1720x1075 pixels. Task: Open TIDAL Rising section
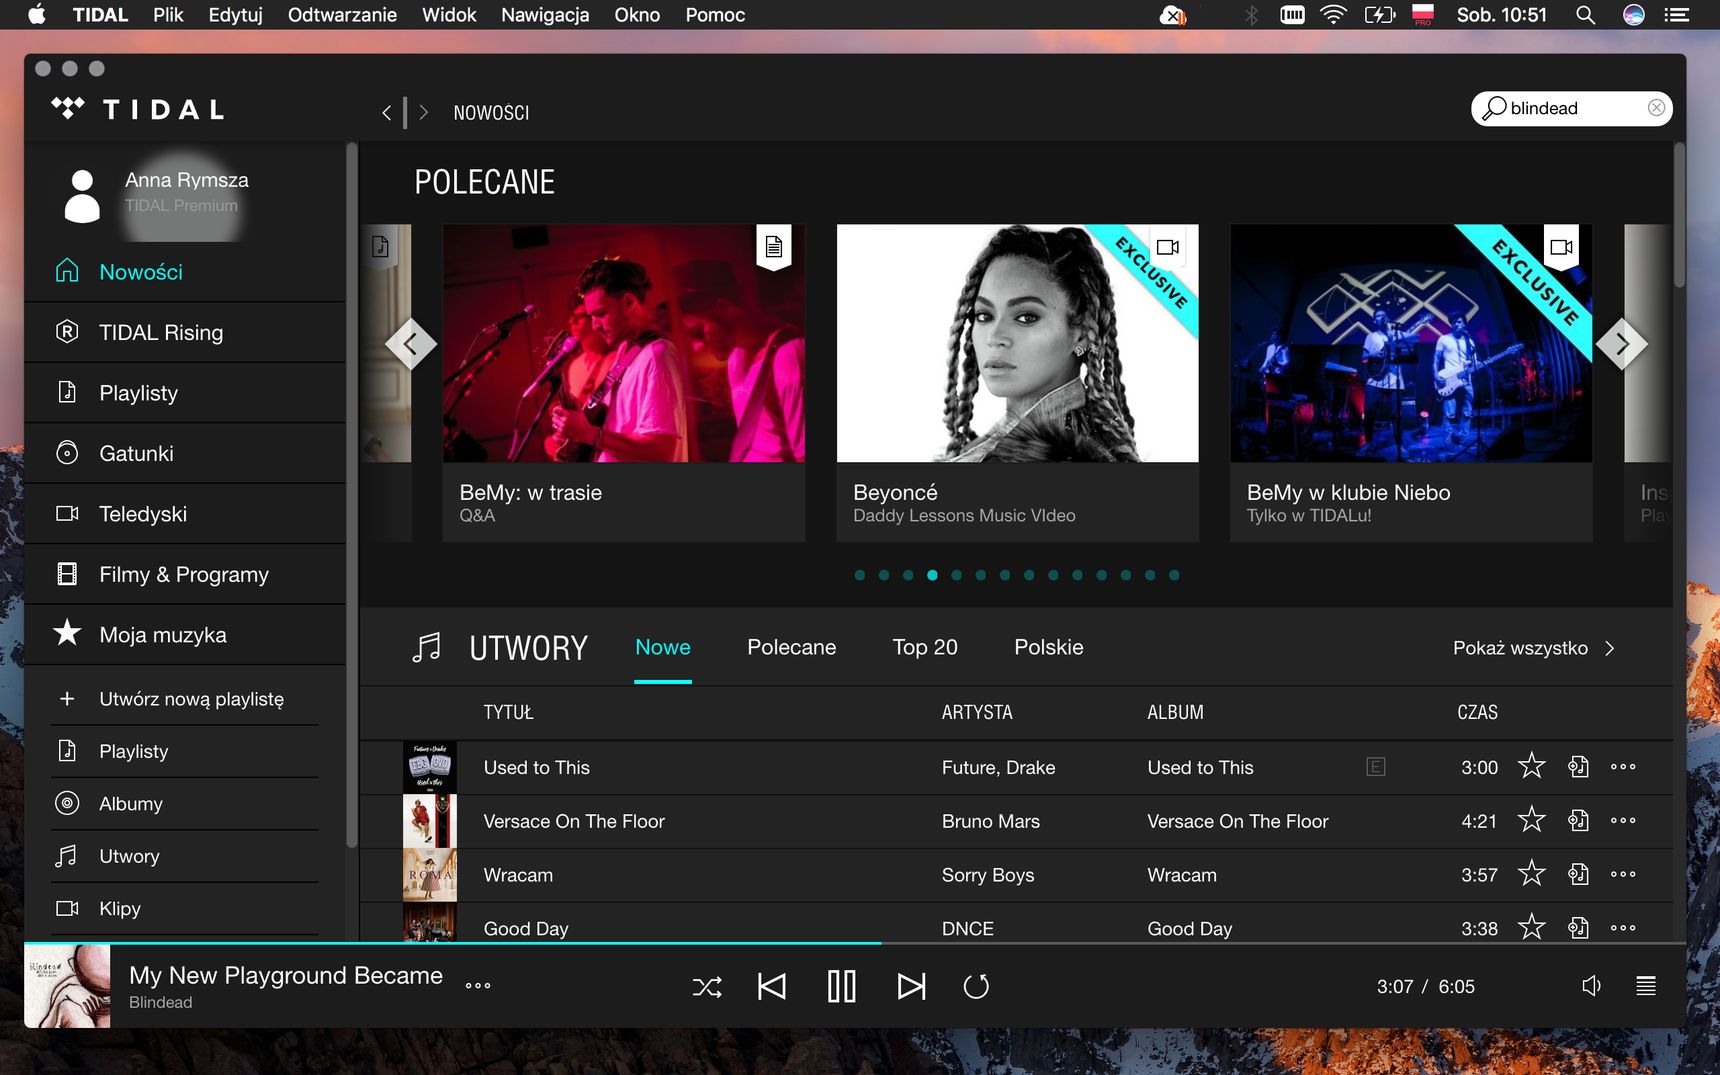(186, 332)
